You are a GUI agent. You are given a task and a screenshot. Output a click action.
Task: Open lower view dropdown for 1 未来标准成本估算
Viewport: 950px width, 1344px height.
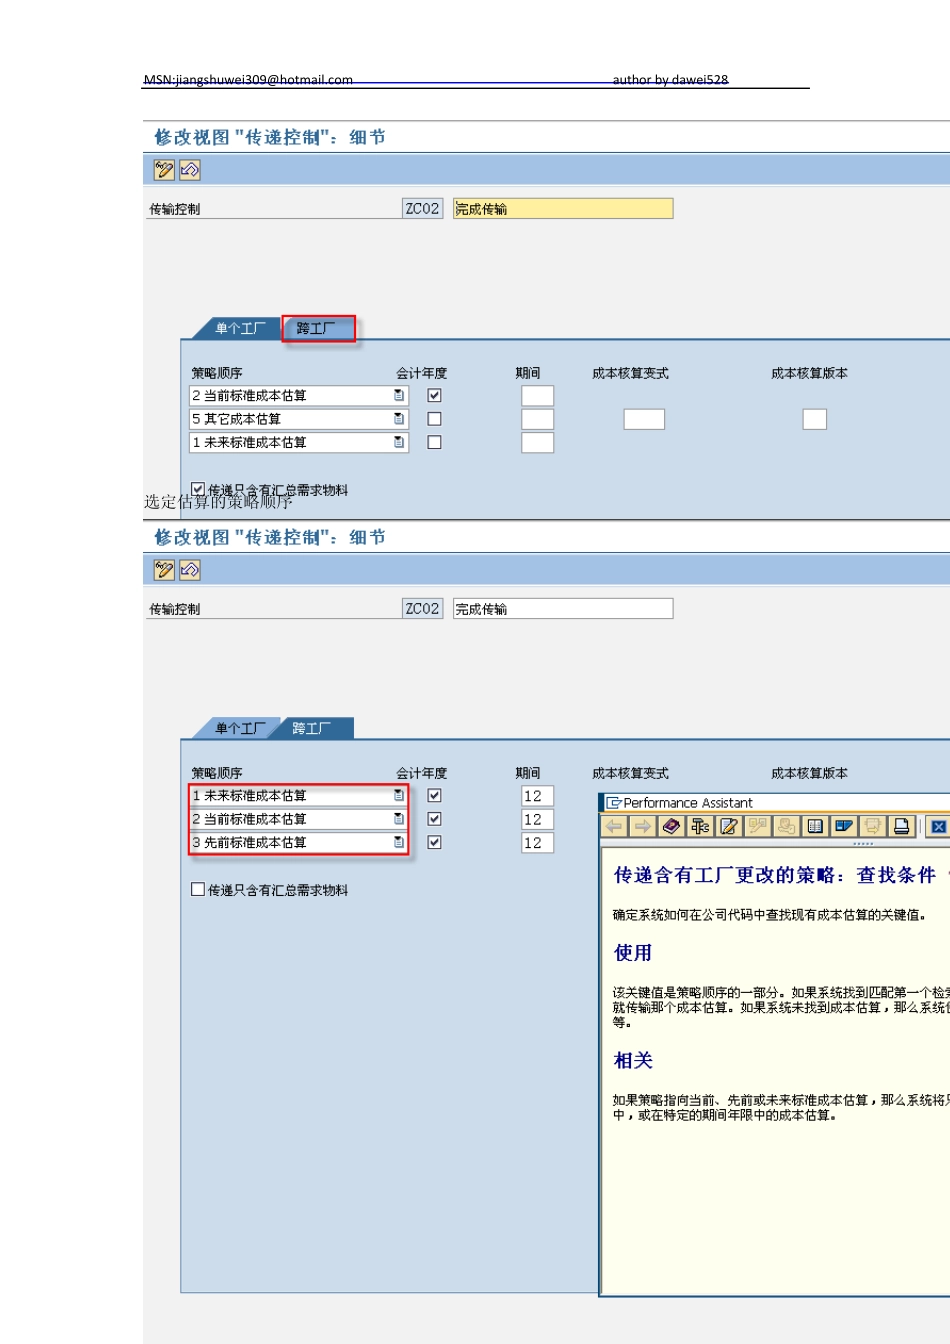point(399,796)
